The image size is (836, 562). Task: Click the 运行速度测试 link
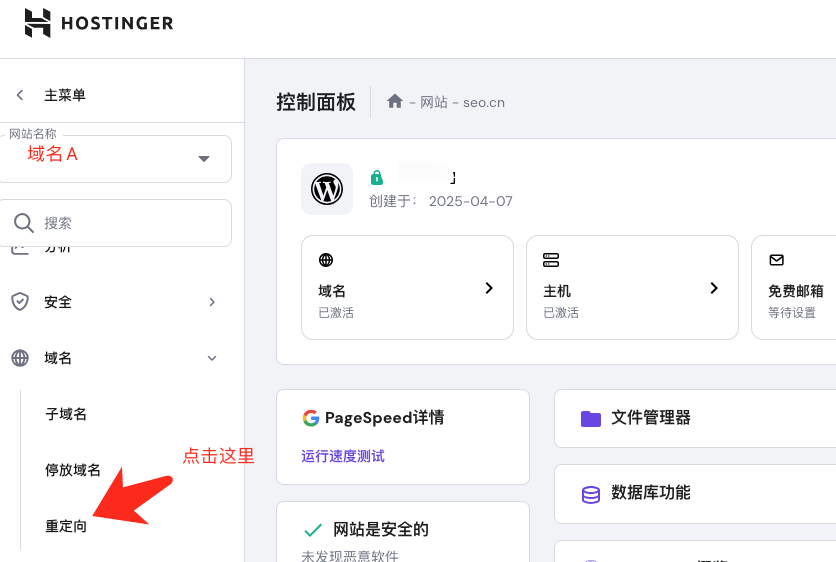click(x=343, y=456)
